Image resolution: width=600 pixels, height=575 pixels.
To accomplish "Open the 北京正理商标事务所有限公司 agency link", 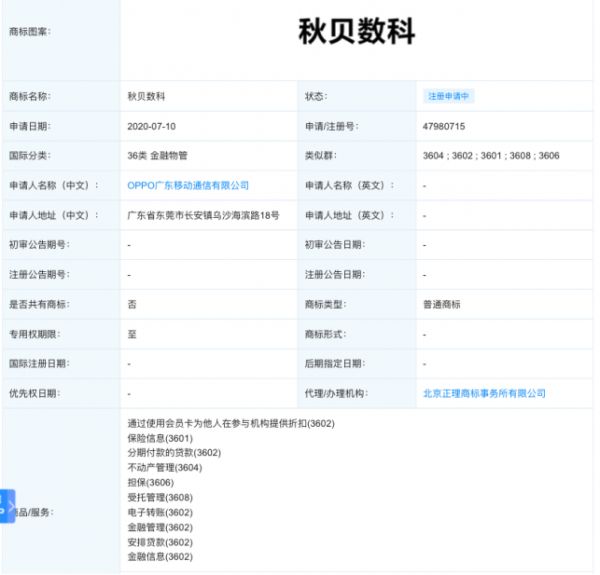I will point(484,394).
